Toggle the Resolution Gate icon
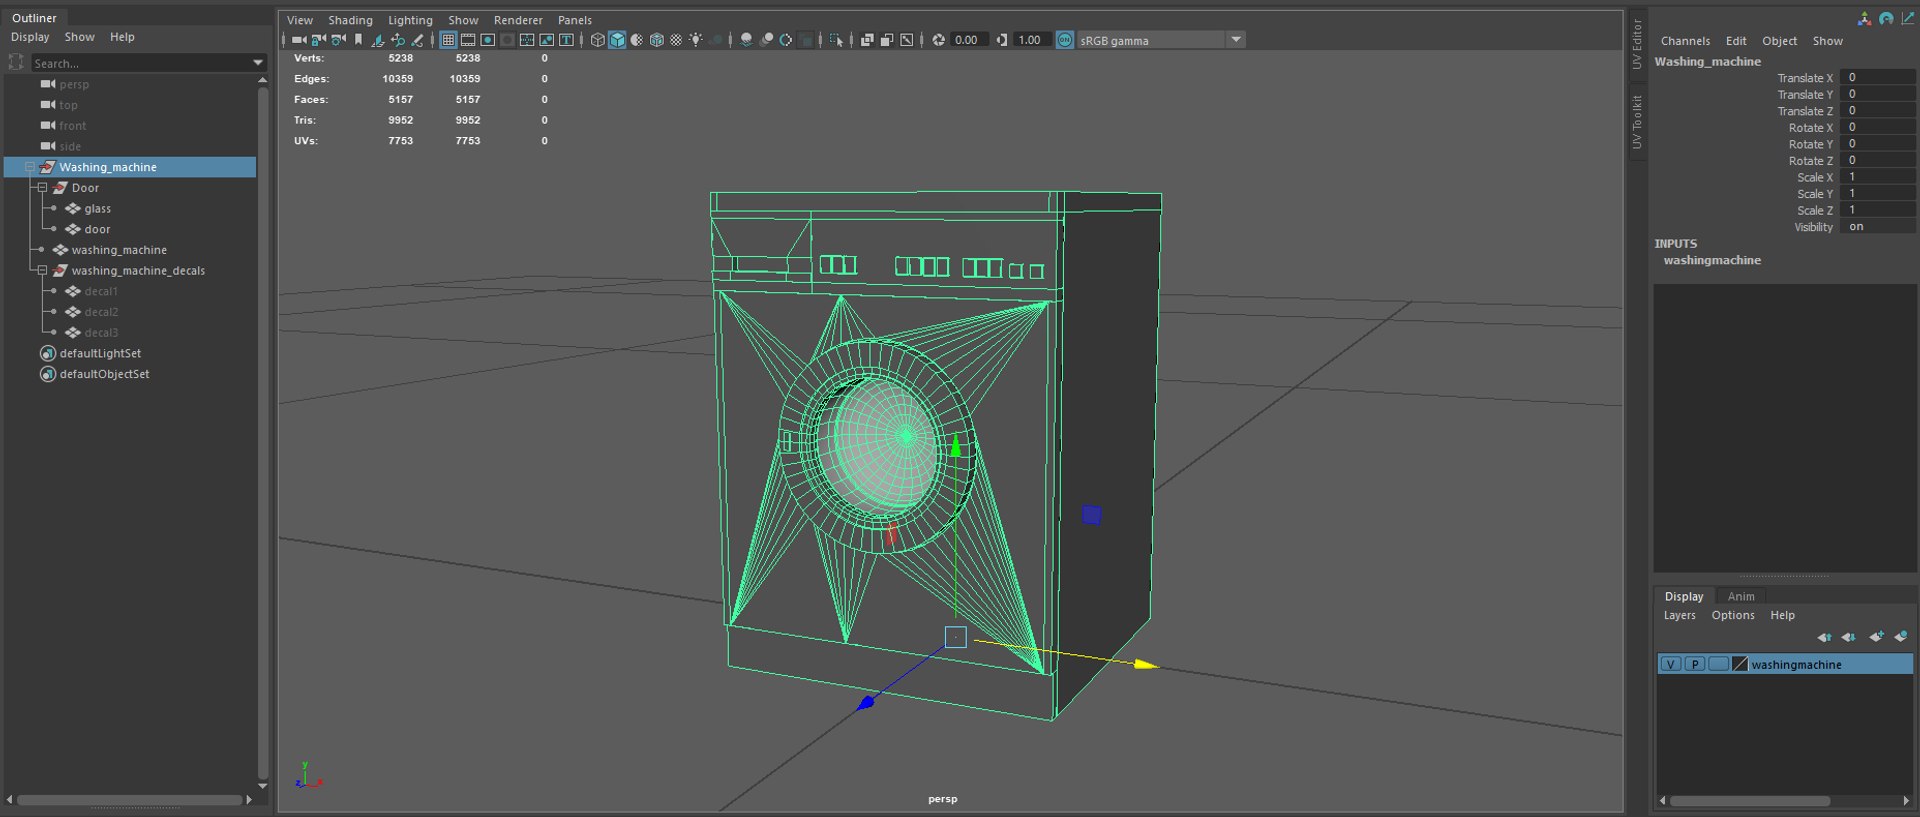The image size is (1920, 817). click(488, 40)
